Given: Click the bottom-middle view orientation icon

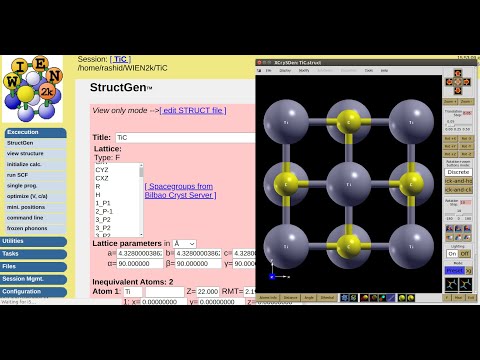Looking at the screenshot, I should pyautogui.click(x=458, y=237).
